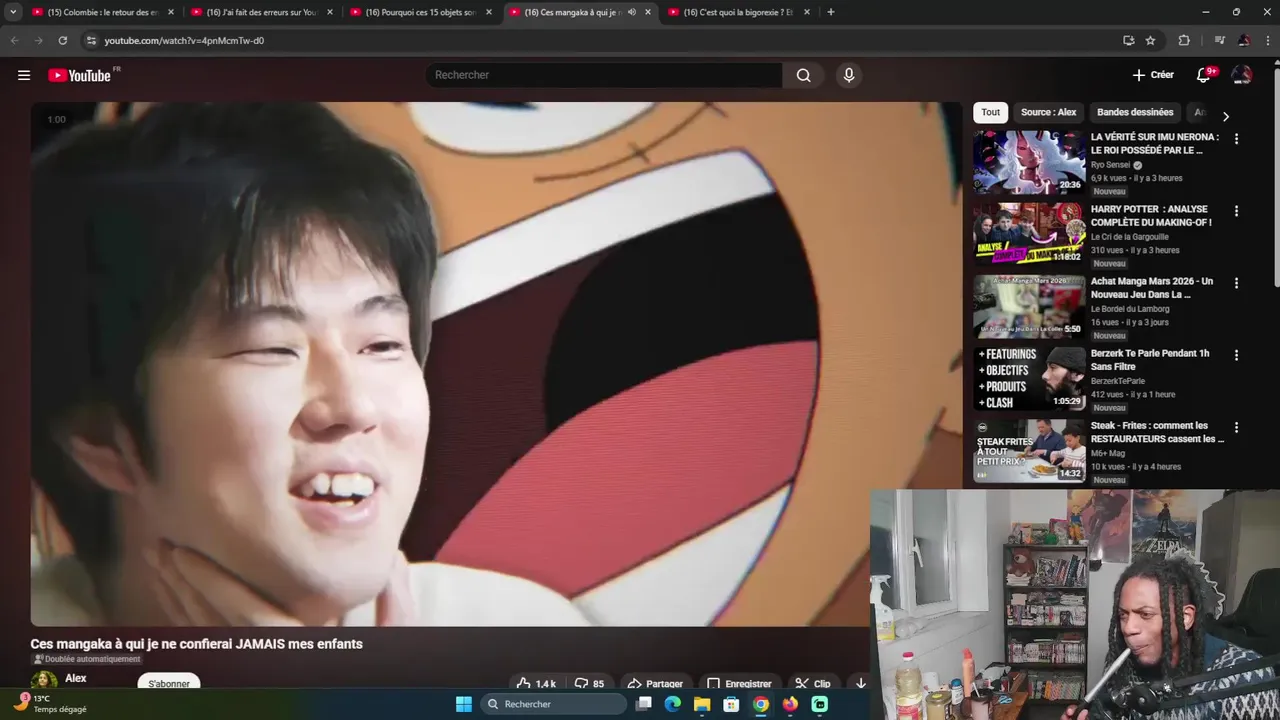This screenshot has width=1280, height=720.
Task: Open weather widget showing 13°C
Action: point(50,703)
